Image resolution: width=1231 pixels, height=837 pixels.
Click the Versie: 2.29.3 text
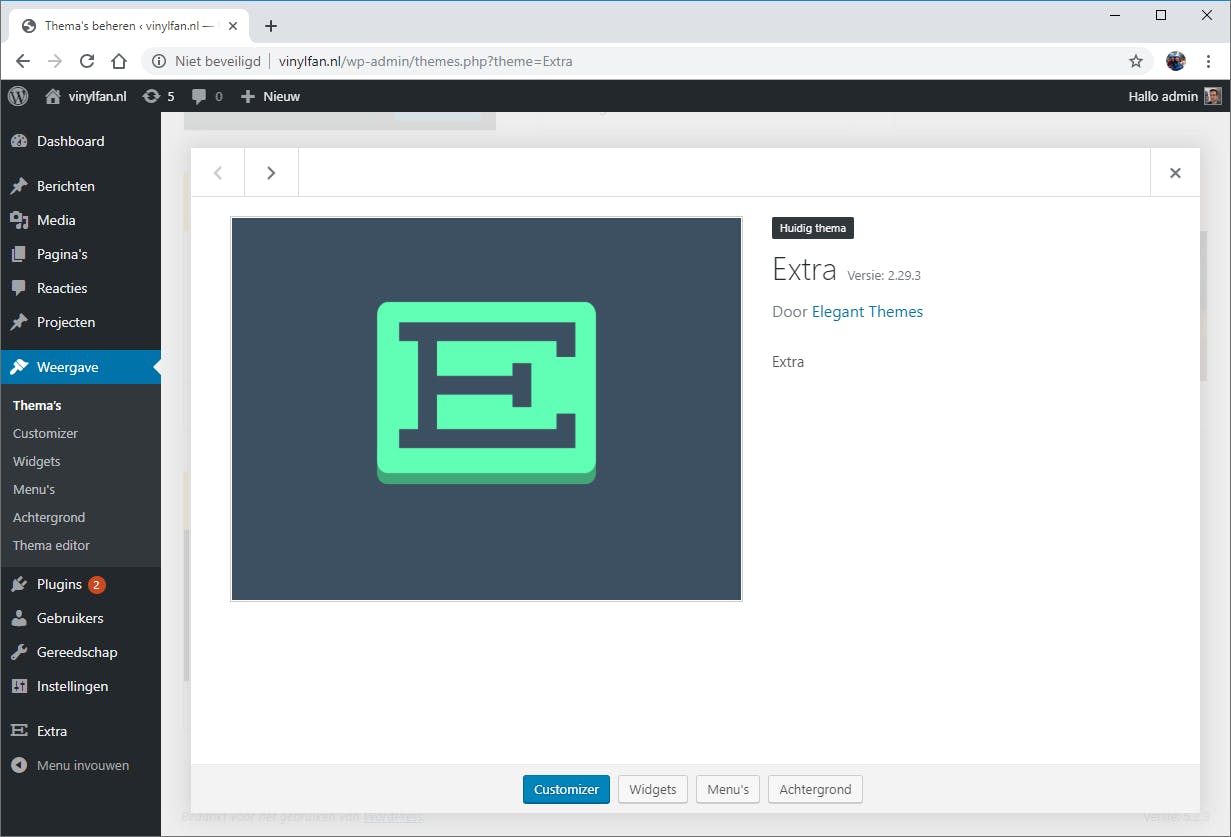tap(884, 275)
